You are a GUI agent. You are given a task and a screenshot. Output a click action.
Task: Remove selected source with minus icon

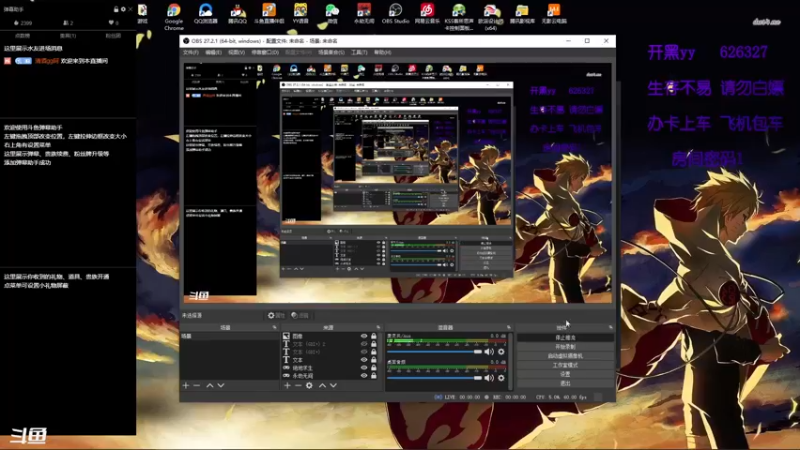pos(298,385)
